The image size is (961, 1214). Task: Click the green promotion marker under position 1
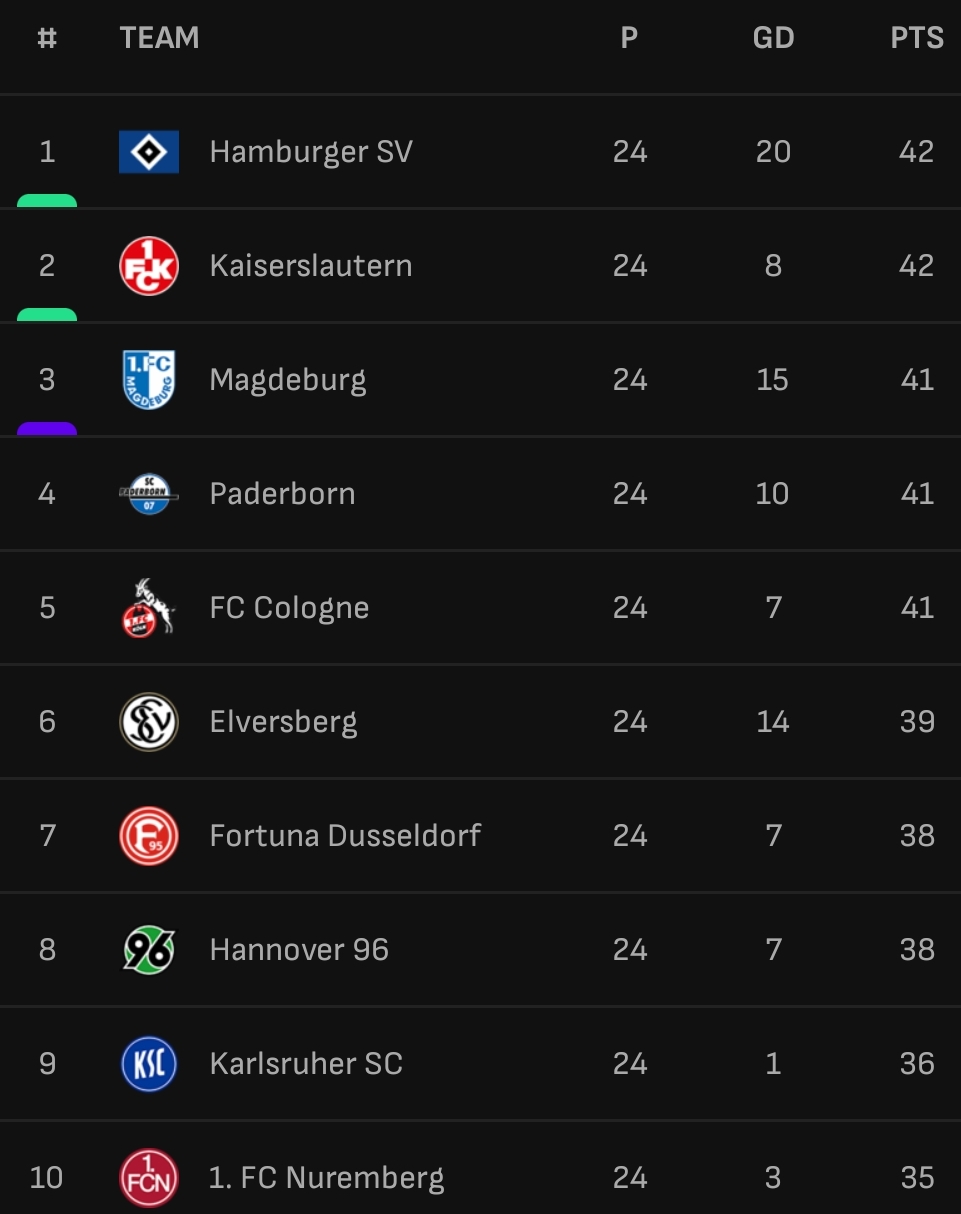[47, 201]
